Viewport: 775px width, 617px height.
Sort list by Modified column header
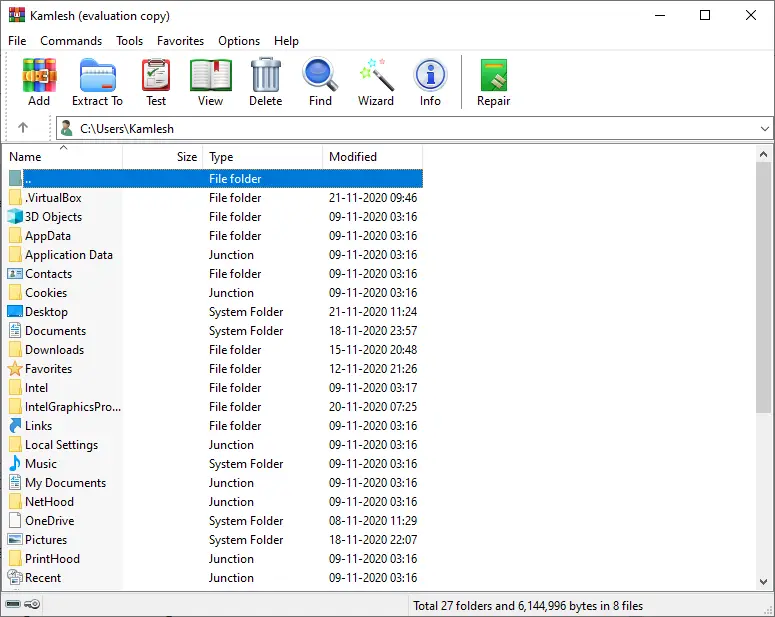[373, 156]
